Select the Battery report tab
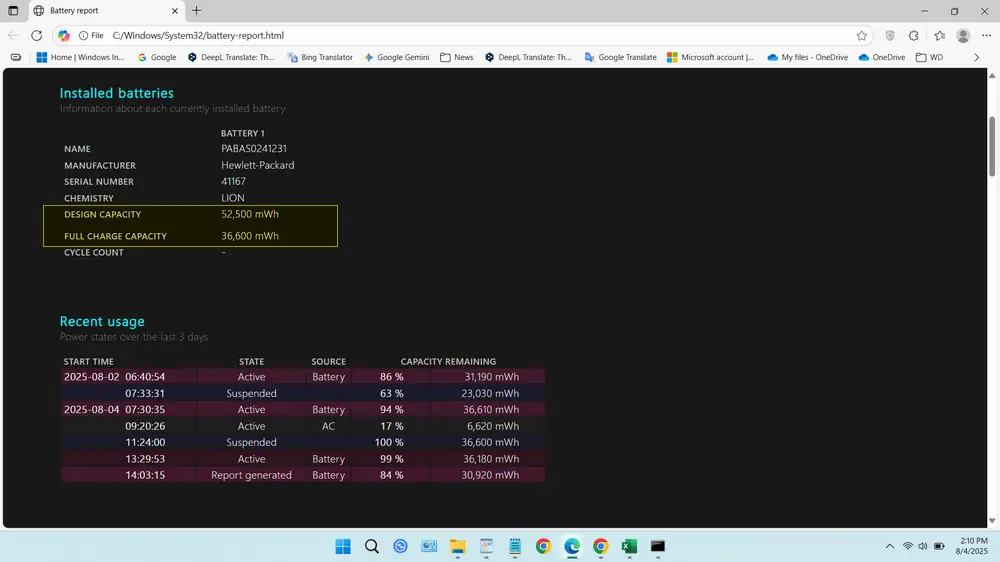1000x562 pixels. point(105,11)
